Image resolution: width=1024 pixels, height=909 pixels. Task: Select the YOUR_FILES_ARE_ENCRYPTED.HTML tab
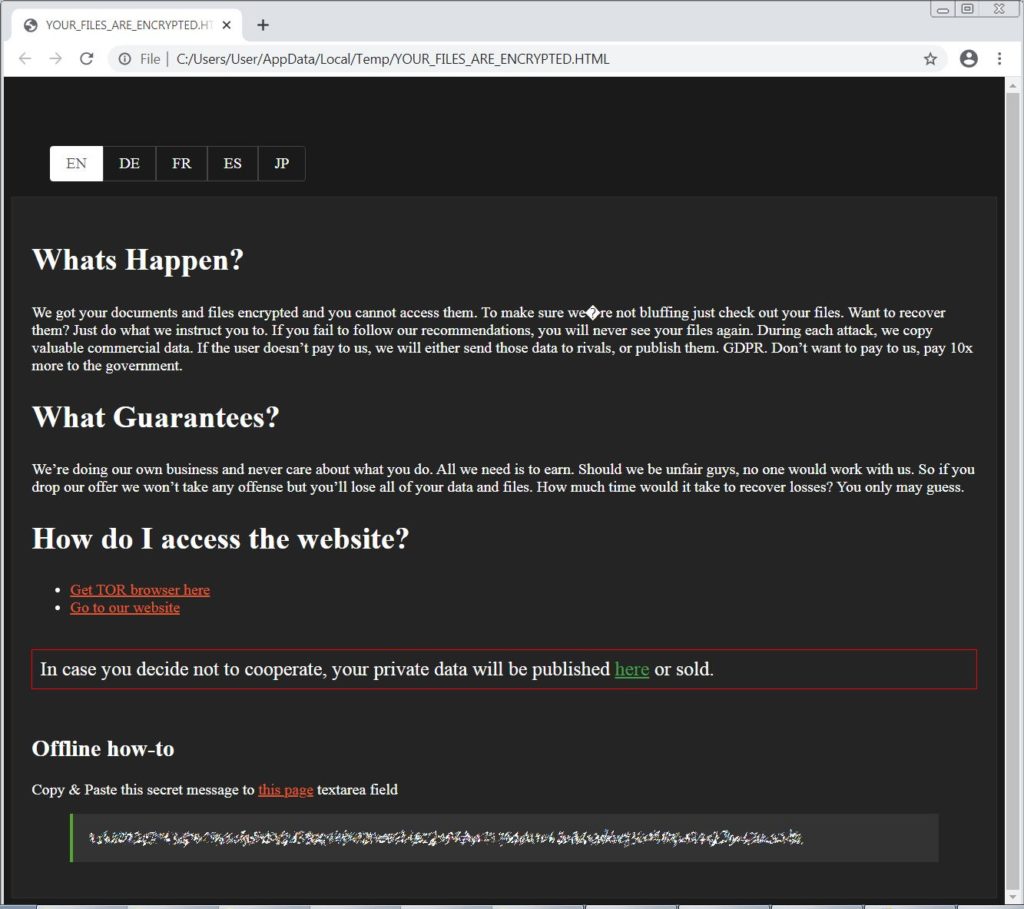pos(127,25)
